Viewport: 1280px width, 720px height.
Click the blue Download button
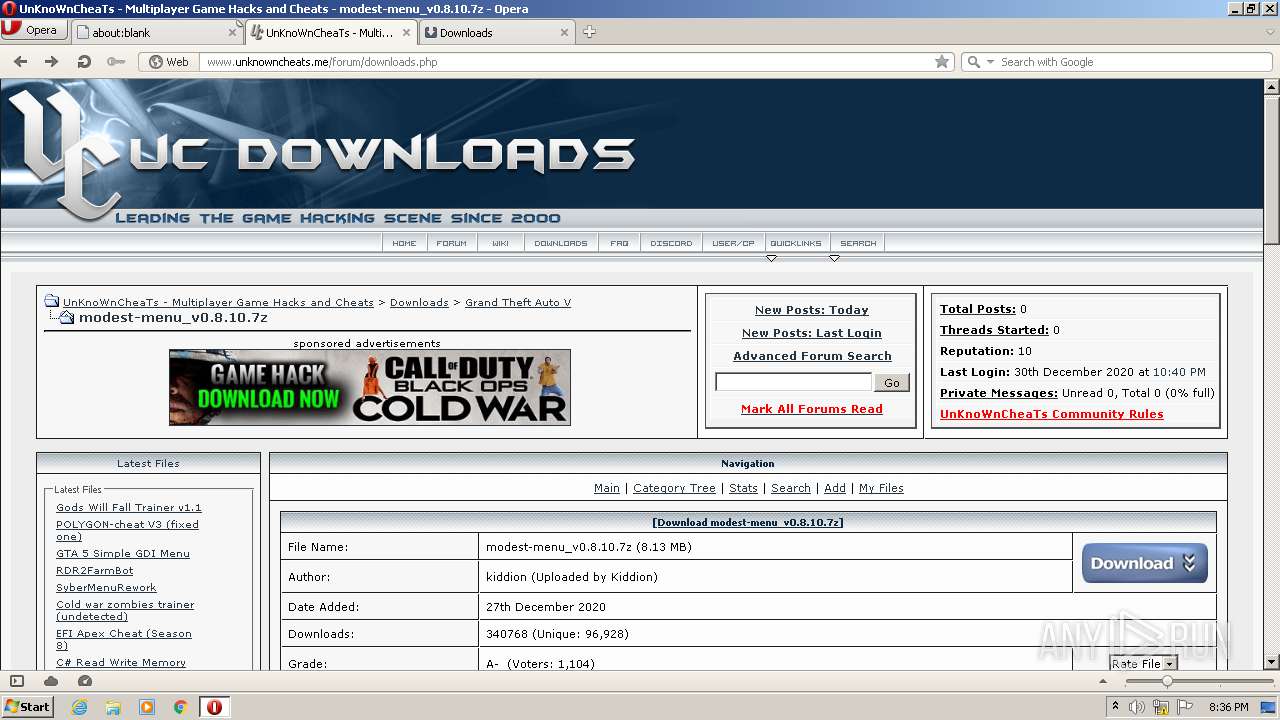point(1145,563)
